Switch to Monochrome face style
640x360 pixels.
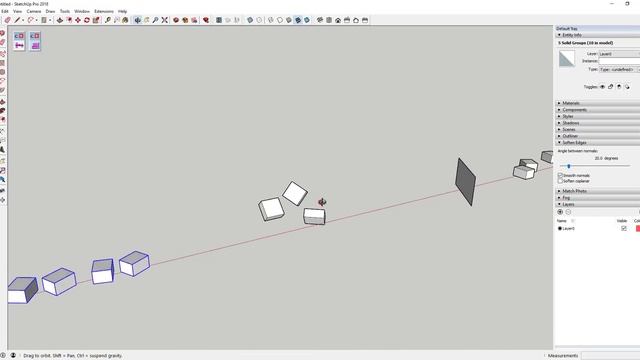307,20
